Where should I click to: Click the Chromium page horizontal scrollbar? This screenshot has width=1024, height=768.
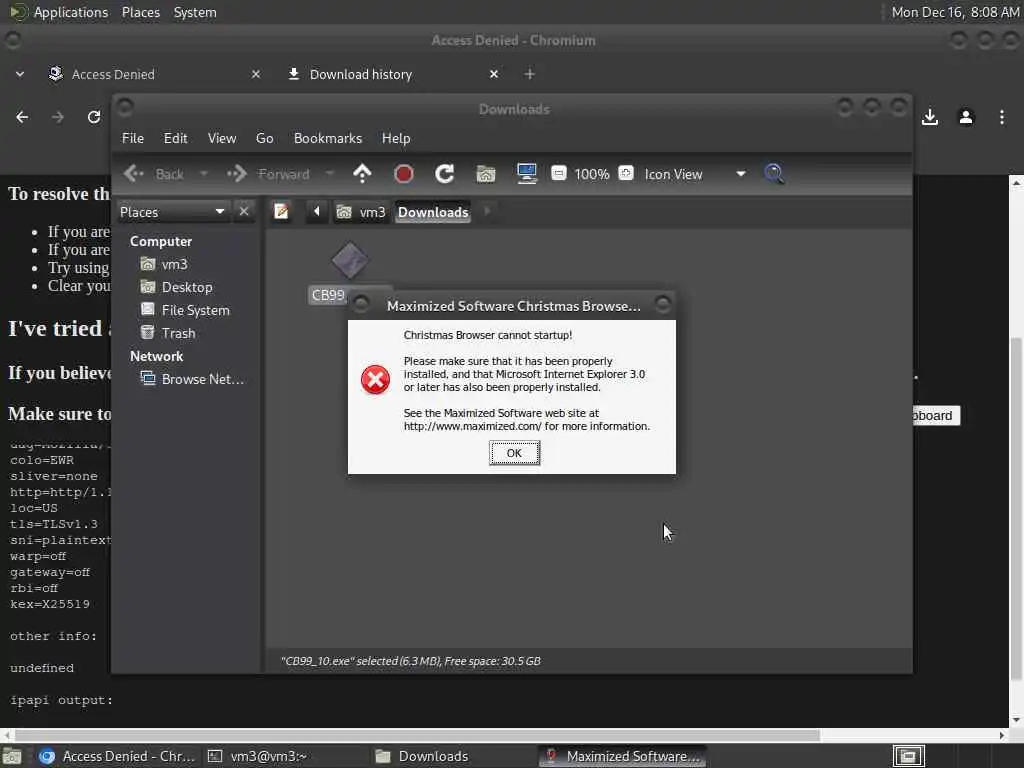(x=417, y=735)
